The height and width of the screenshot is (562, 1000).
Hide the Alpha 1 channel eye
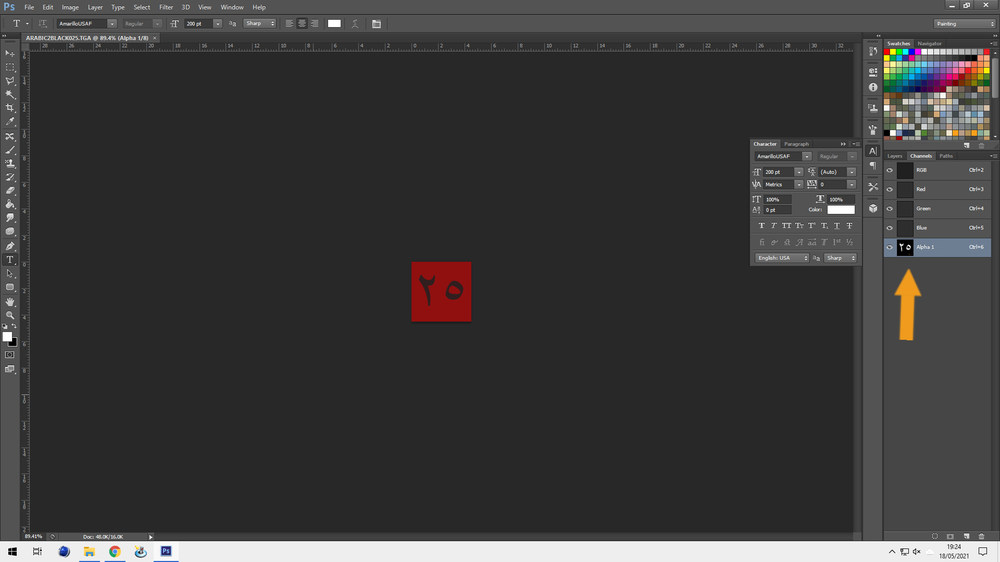pyautogui.click(x=889, y=247)
